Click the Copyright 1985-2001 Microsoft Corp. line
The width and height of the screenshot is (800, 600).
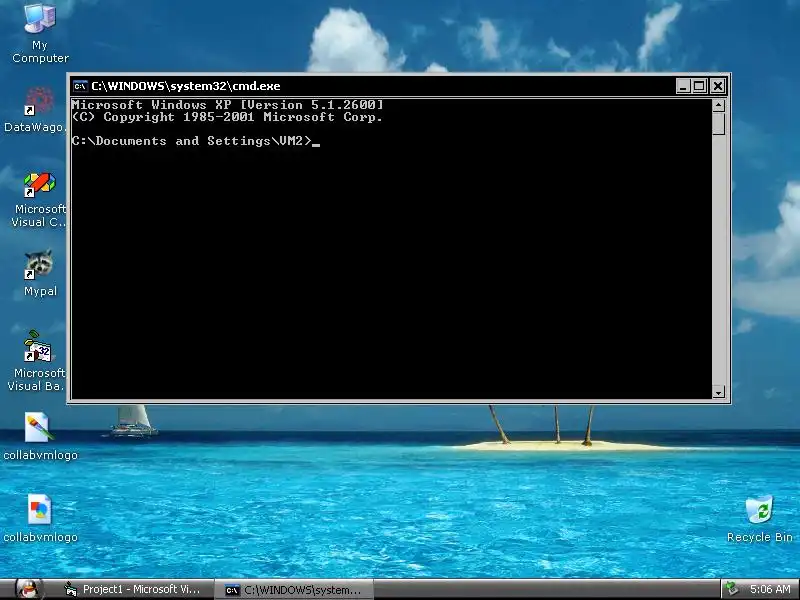point(227,117)
